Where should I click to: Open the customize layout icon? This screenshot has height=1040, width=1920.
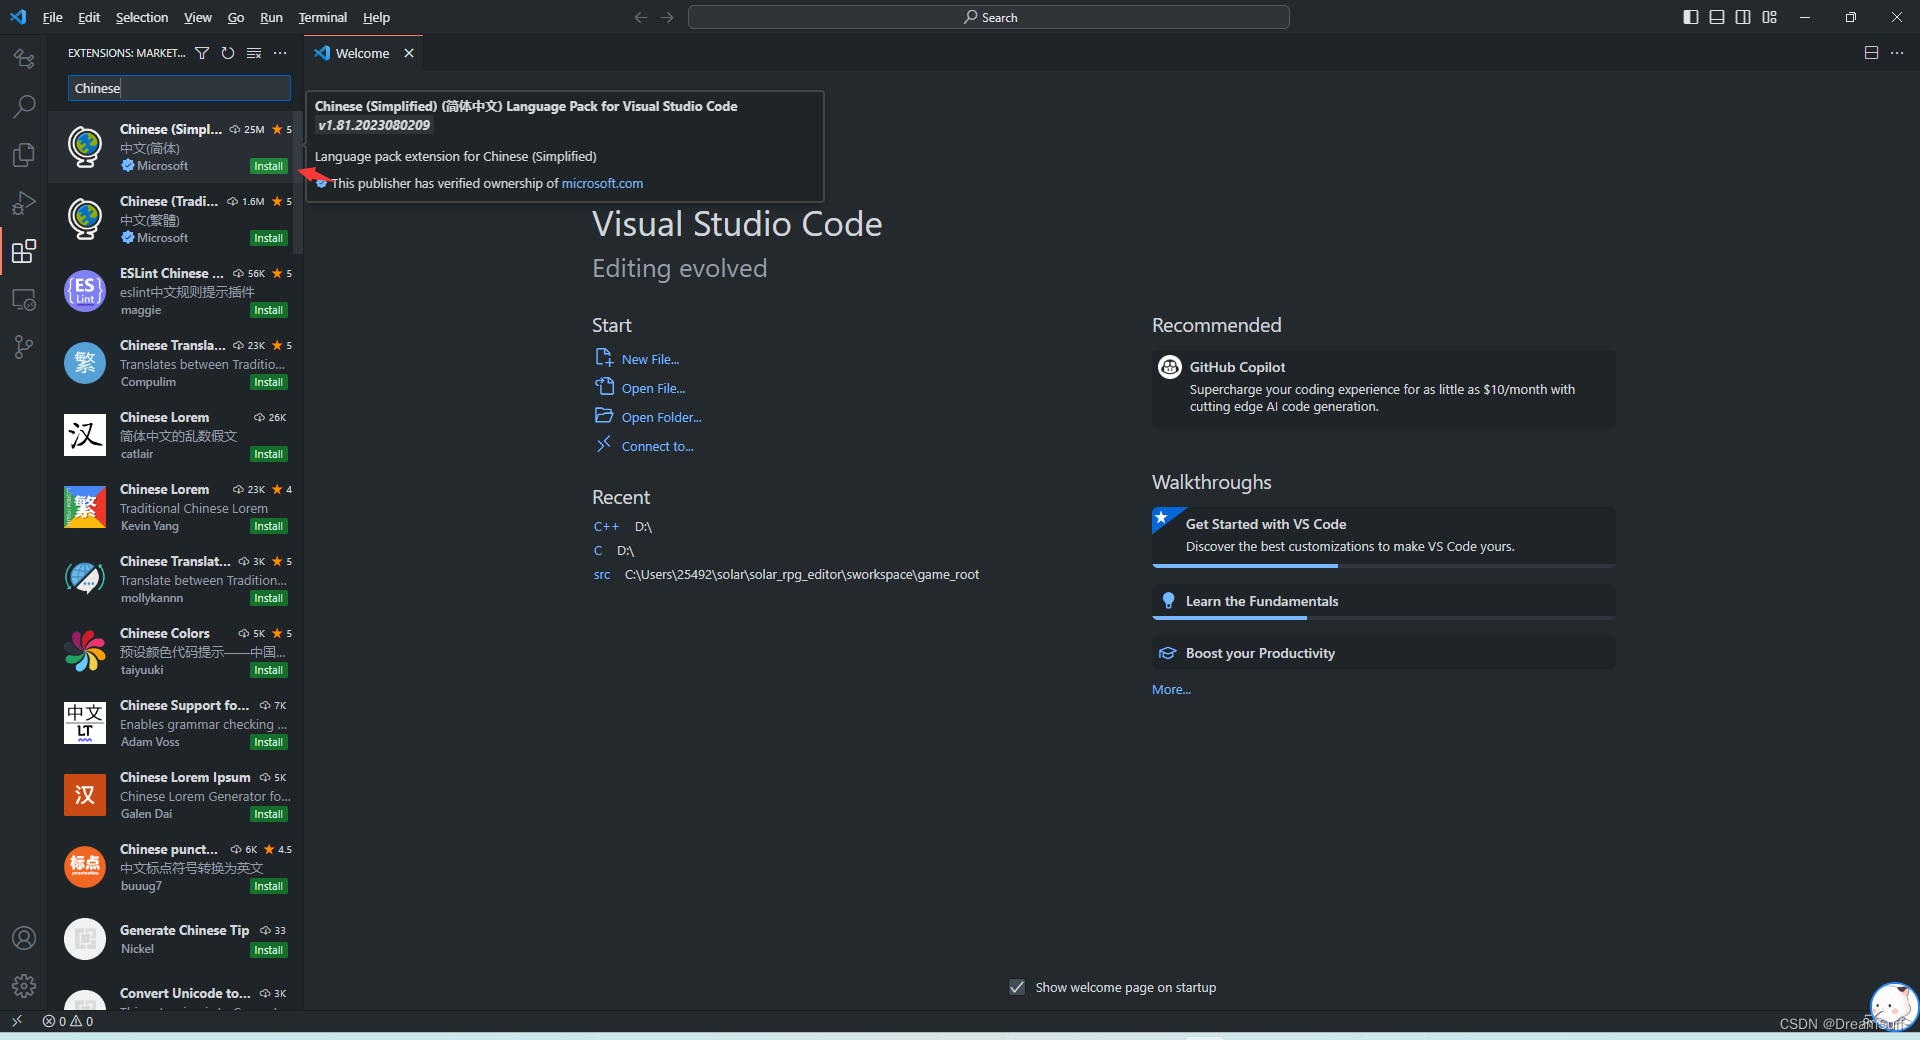tap(1770, 17)
